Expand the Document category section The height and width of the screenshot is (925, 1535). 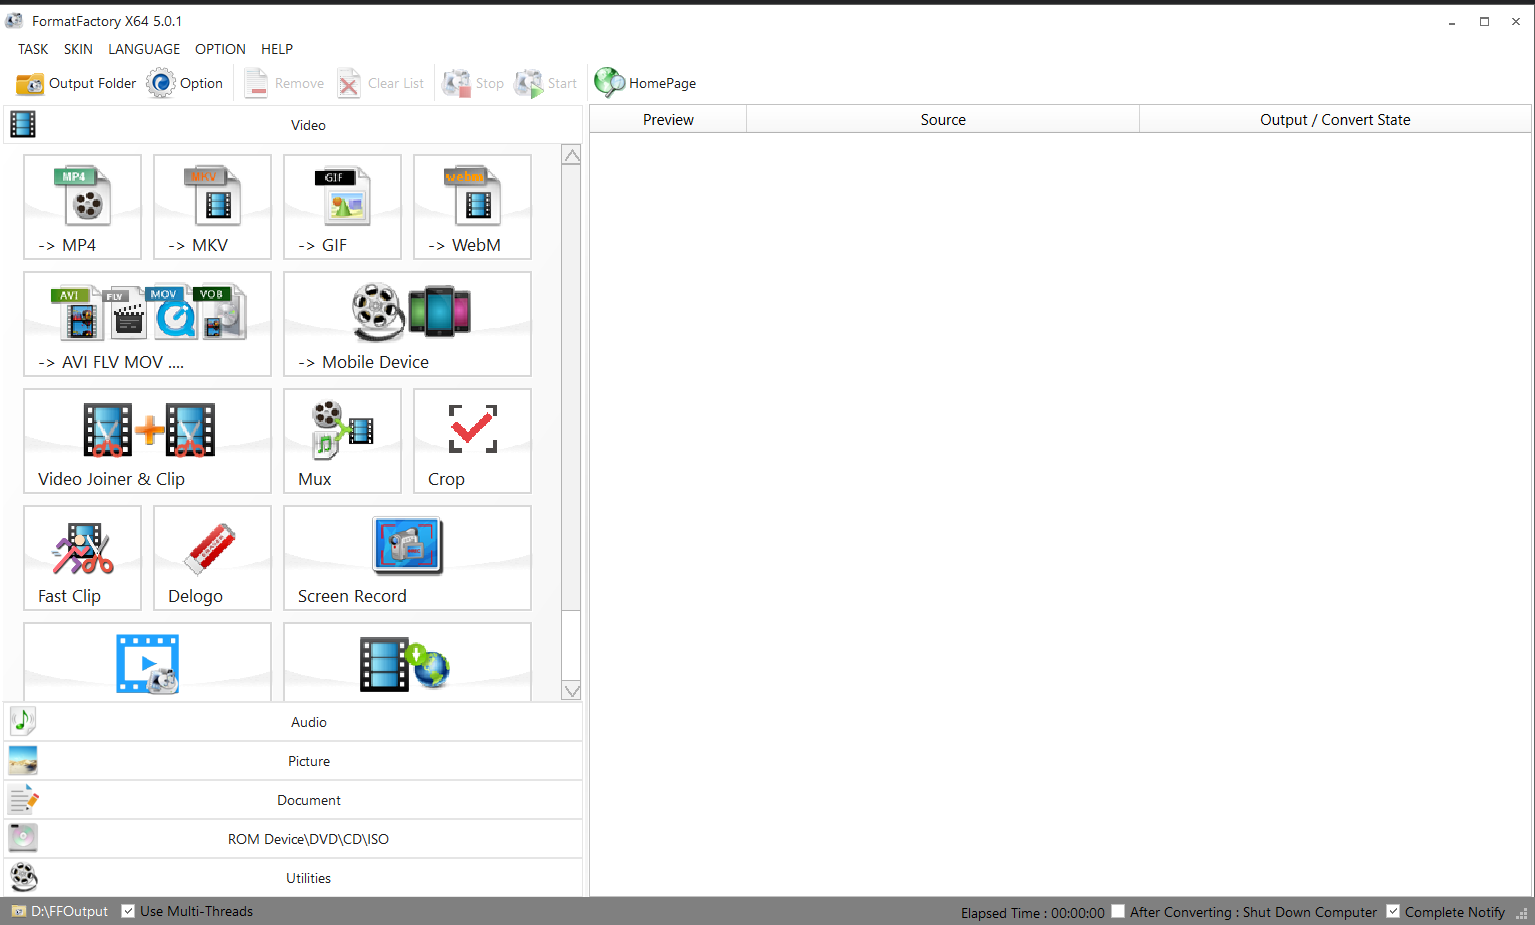[293, 800]
